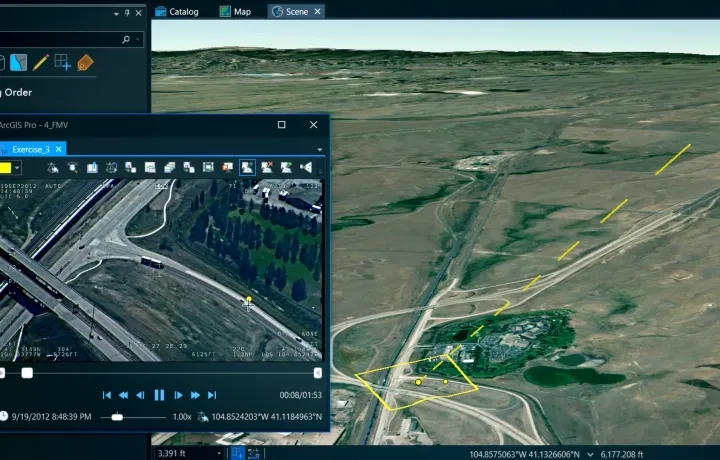Click the 1.00x playback speed slider handle
Screen dimensions: 720x460
pos(117,417)
